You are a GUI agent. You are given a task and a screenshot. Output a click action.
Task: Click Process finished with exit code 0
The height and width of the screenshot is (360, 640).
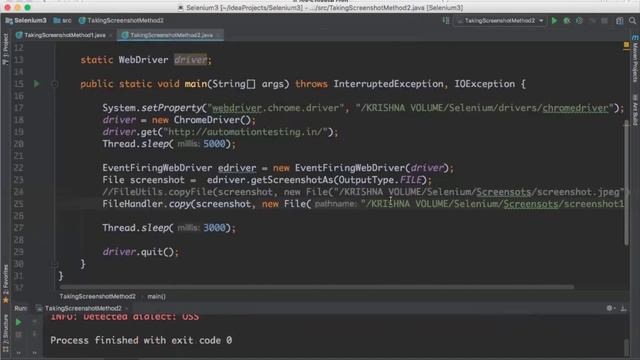click(141, 340)
